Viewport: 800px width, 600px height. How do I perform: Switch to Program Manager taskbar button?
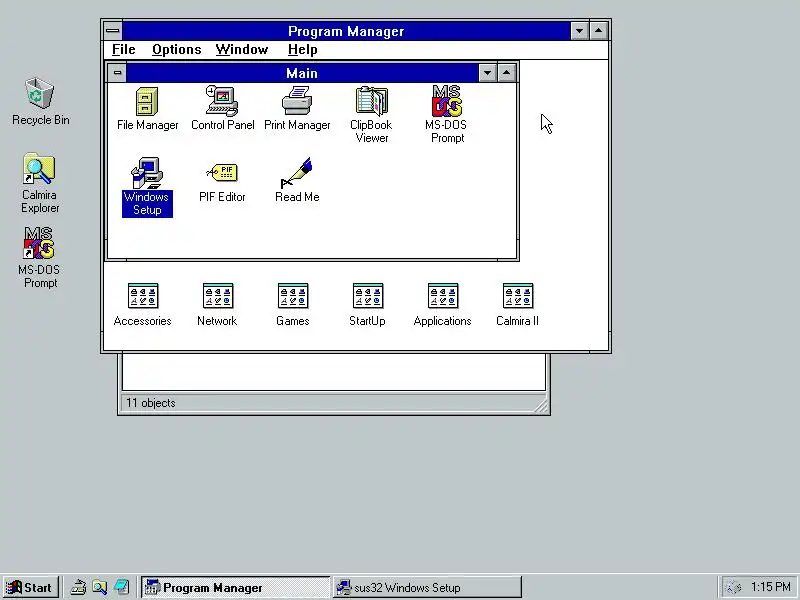[235, 587]
